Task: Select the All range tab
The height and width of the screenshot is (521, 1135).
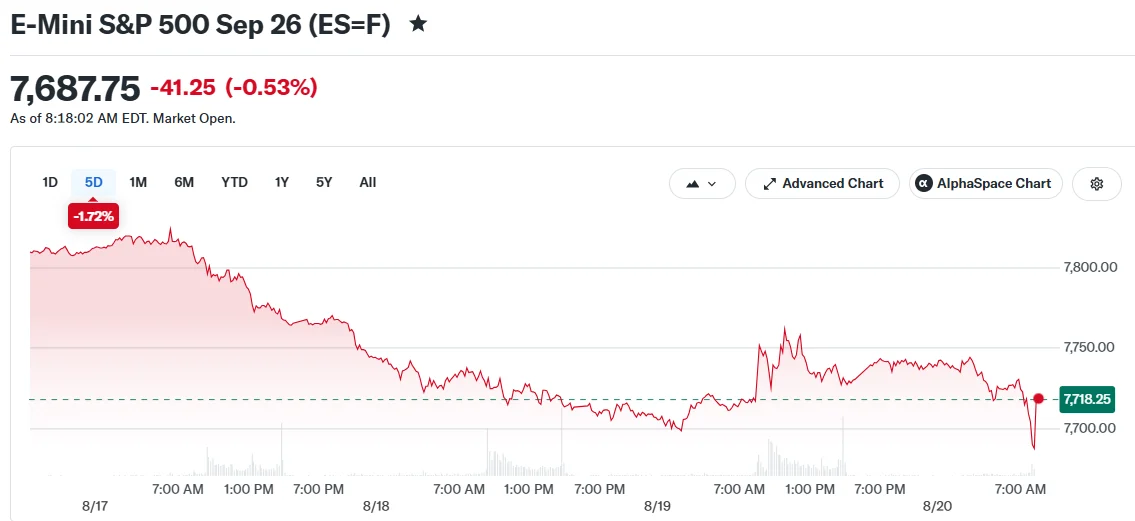Action: tap(368, 182)
